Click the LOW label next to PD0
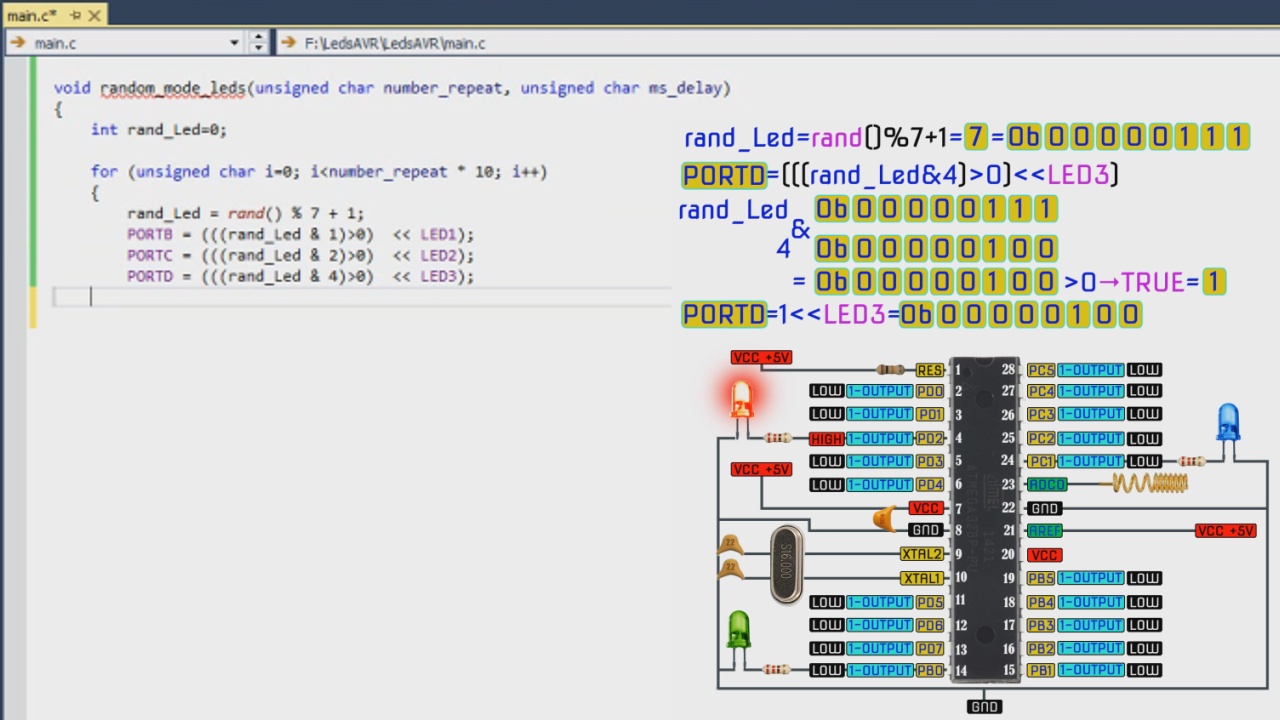 827,391
